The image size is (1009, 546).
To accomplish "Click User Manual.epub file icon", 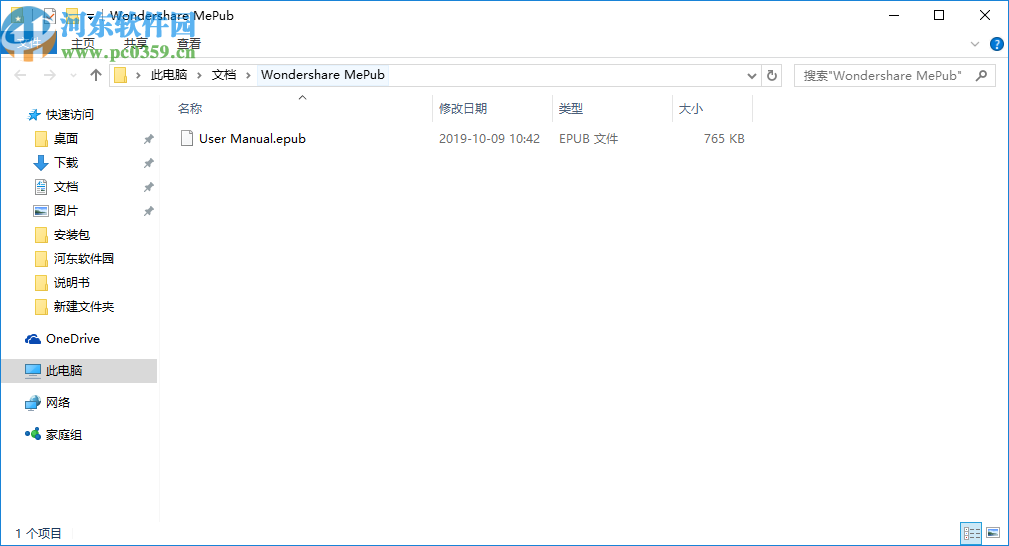I will click(187, 138).
